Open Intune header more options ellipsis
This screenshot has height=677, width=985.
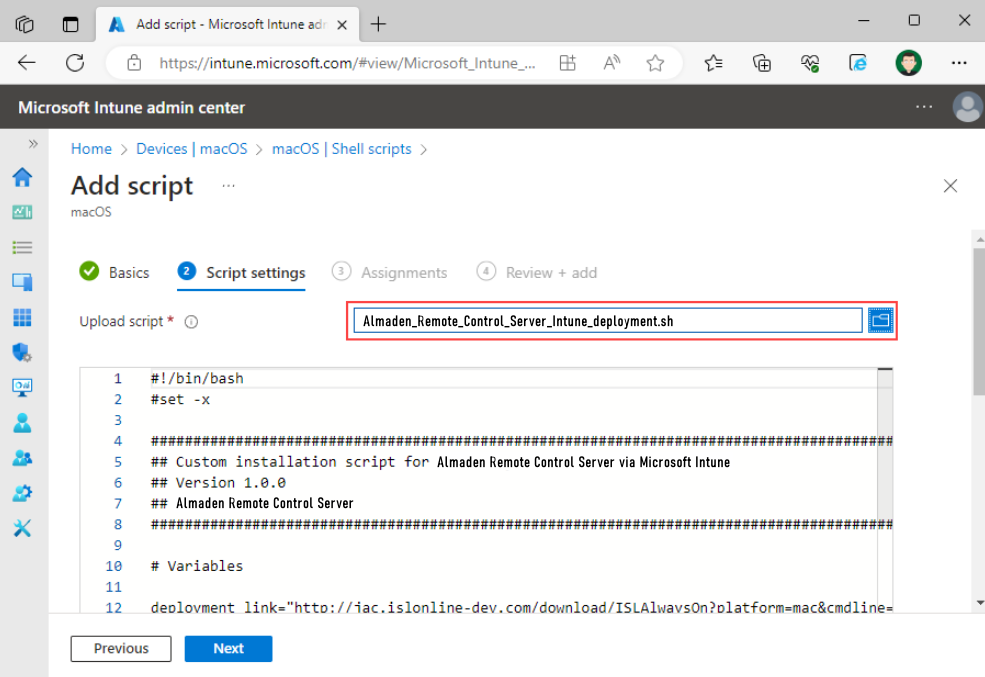[x=923, y=107]
